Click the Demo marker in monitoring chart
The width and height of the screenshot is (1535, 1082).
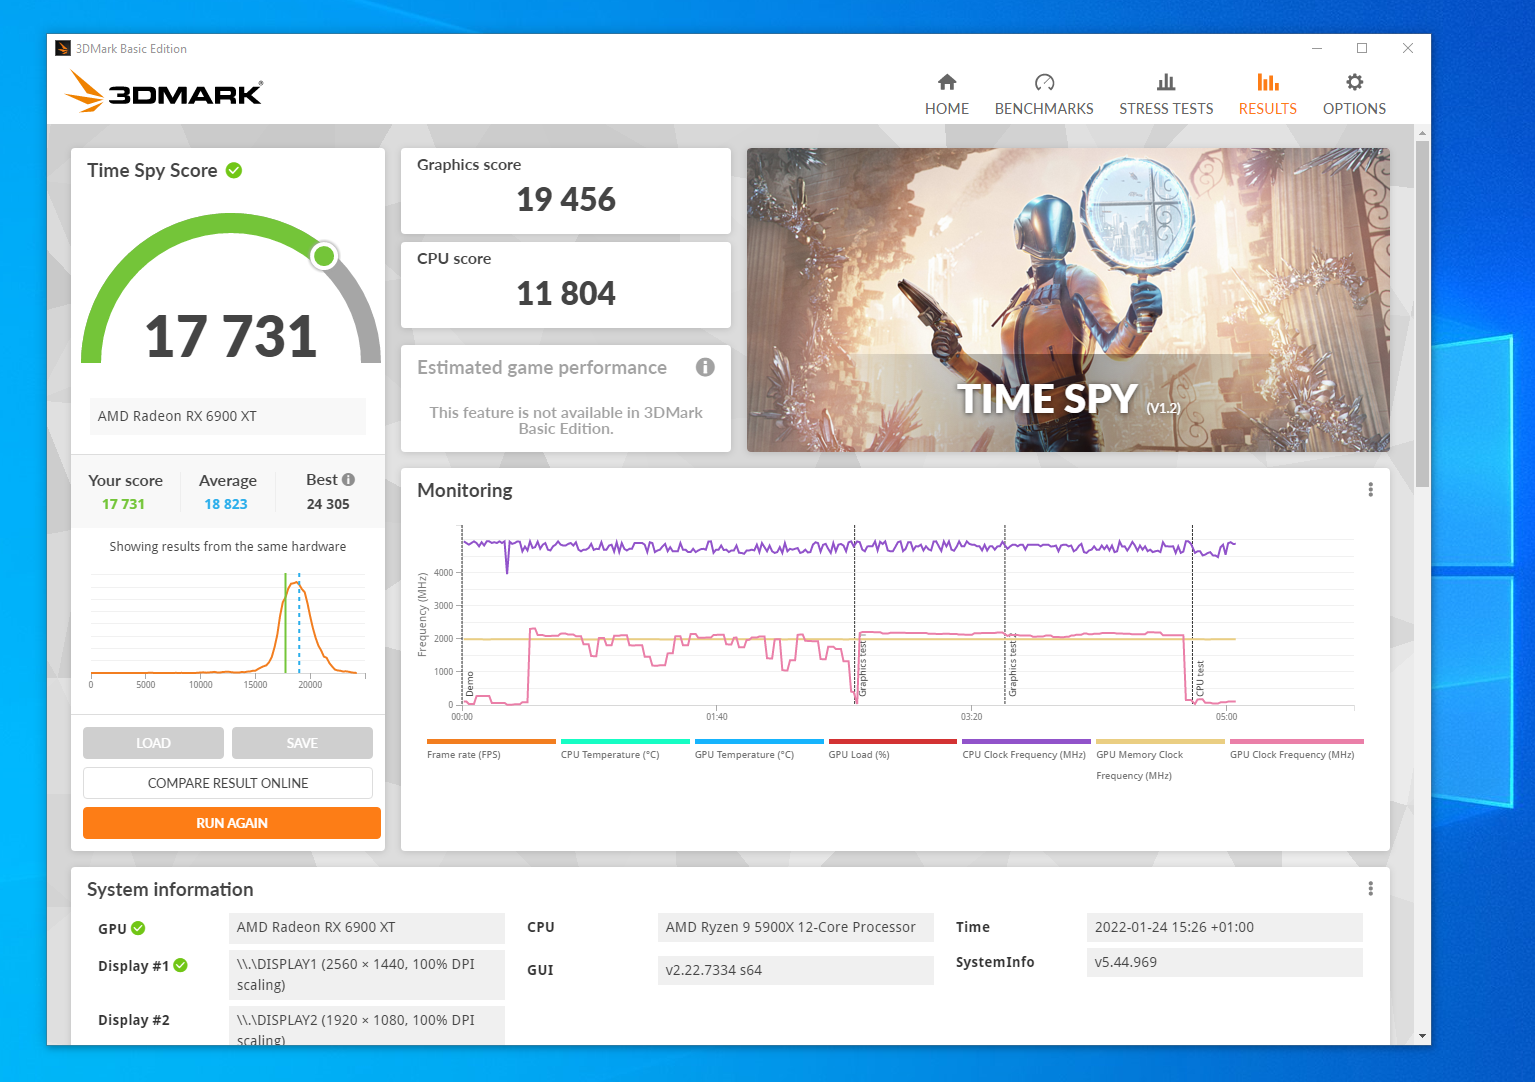point(469,684)
